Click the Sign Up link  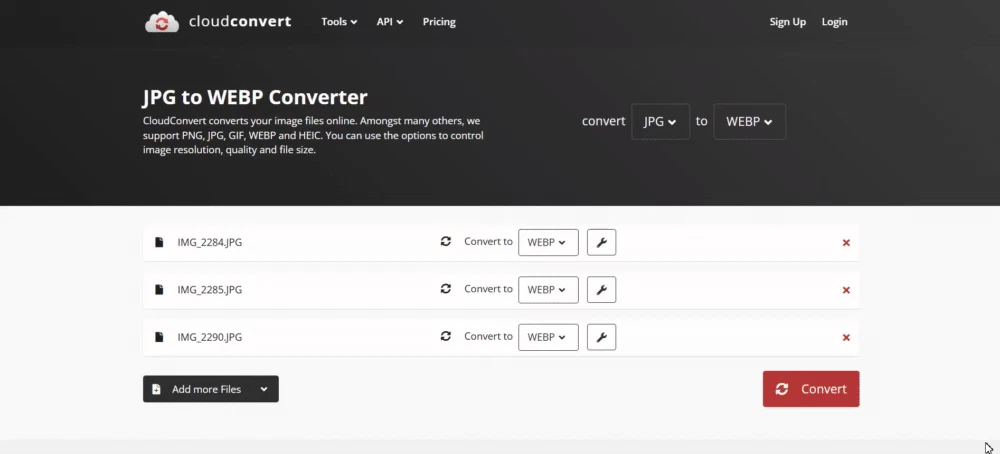pyautogui.click(x=788, y=22)
